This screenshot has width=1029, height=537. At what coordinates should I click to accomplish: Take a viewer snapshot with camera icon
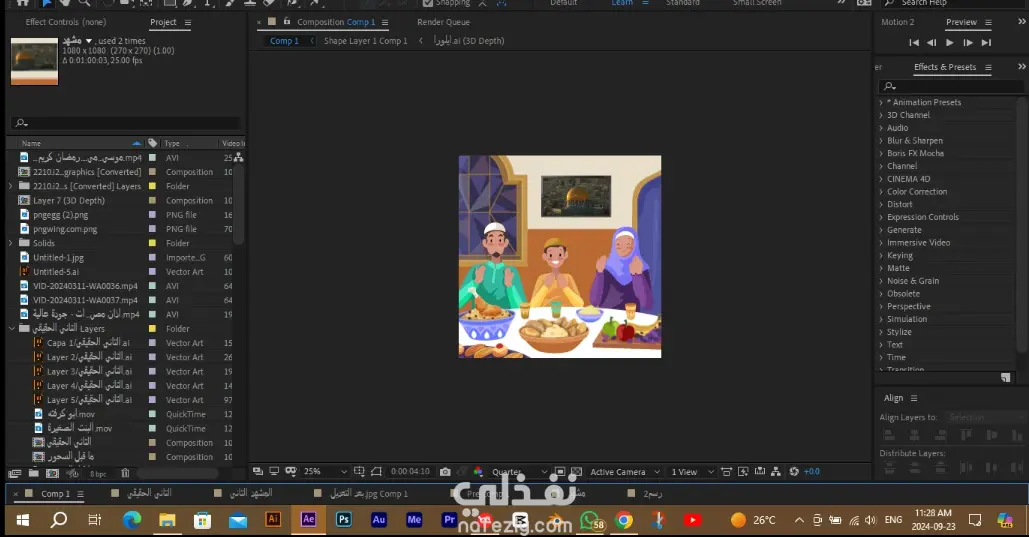click(x=445, y=471)
